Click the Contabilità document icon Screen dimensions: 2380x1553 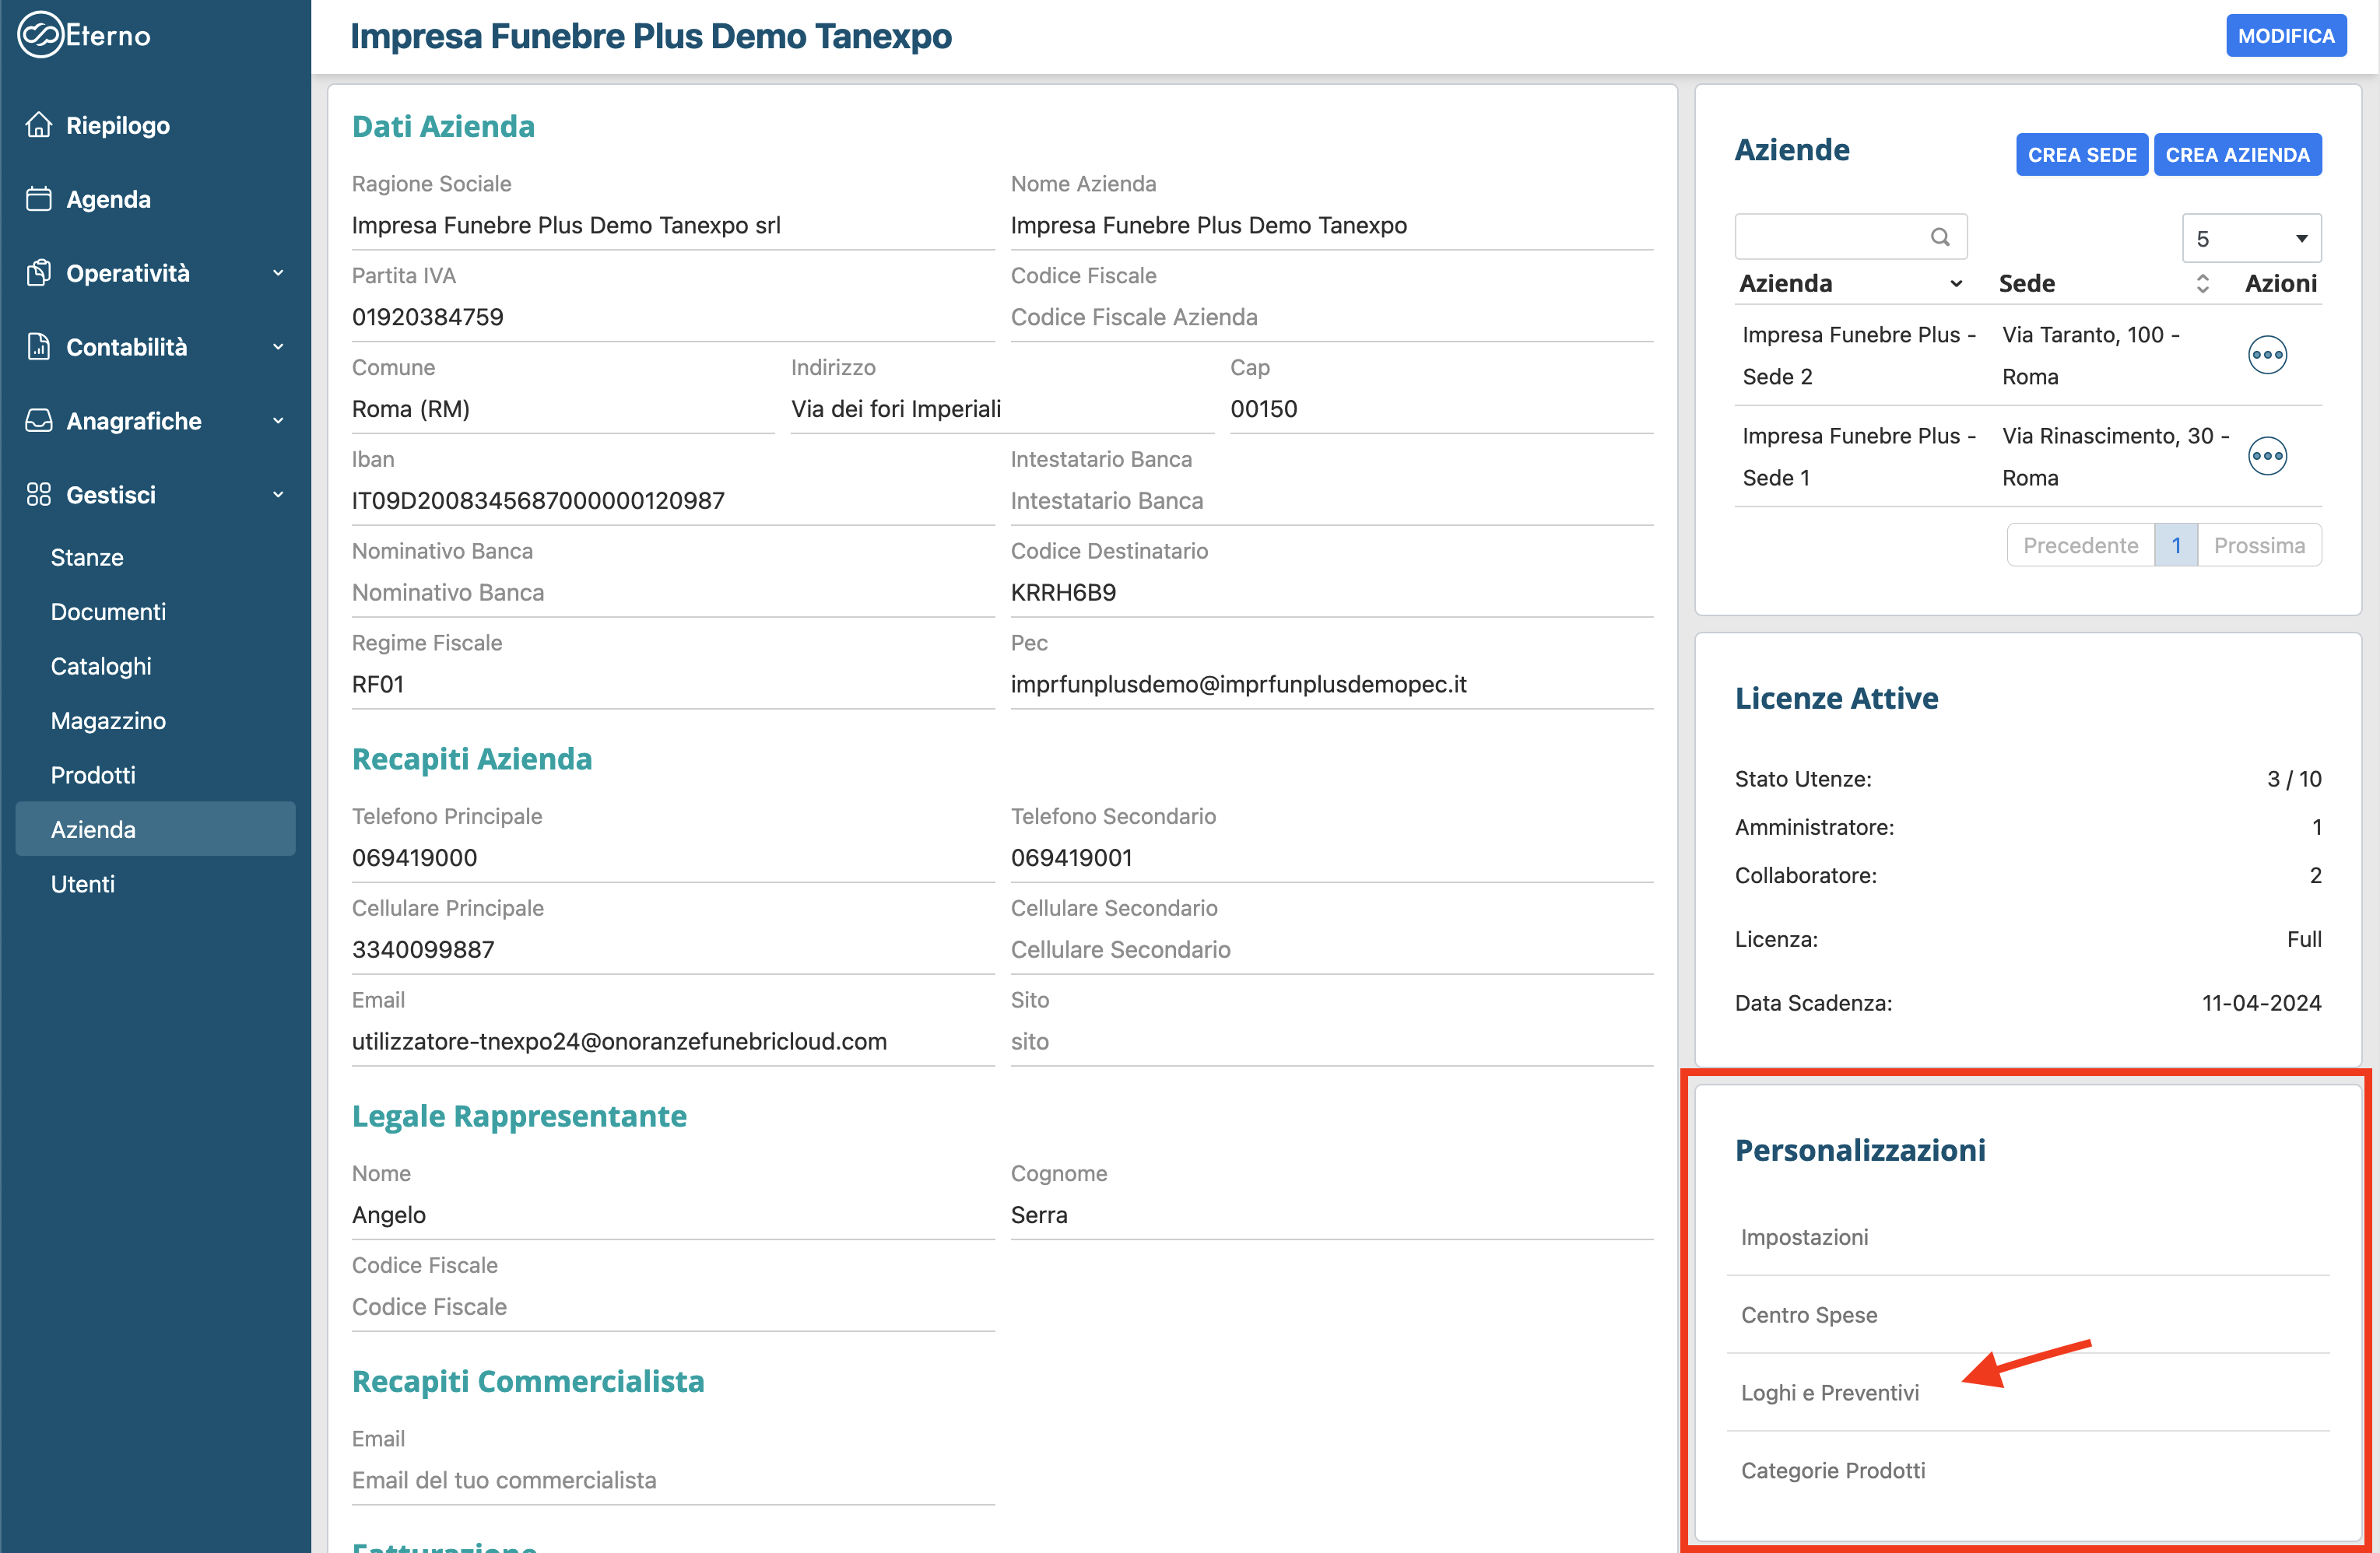pyautogui.click(x=39, y=347)
